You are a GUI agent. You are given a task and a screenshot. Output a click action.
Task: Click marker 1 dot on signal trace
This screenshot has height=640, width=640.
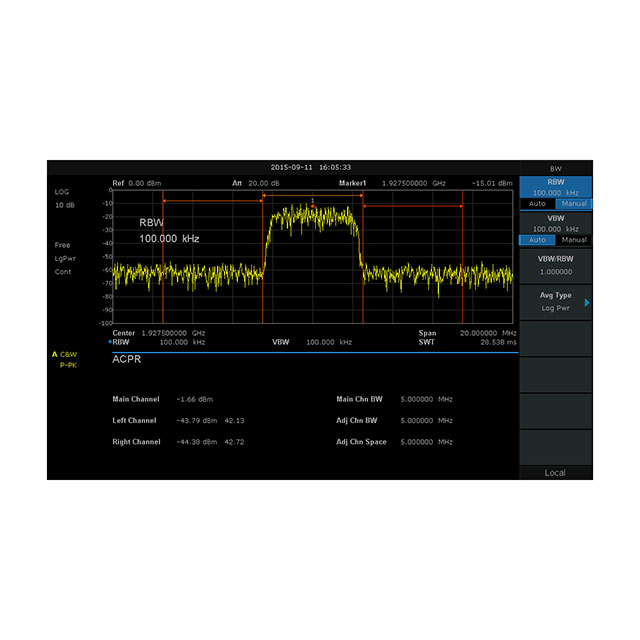[x=312, y=205]
